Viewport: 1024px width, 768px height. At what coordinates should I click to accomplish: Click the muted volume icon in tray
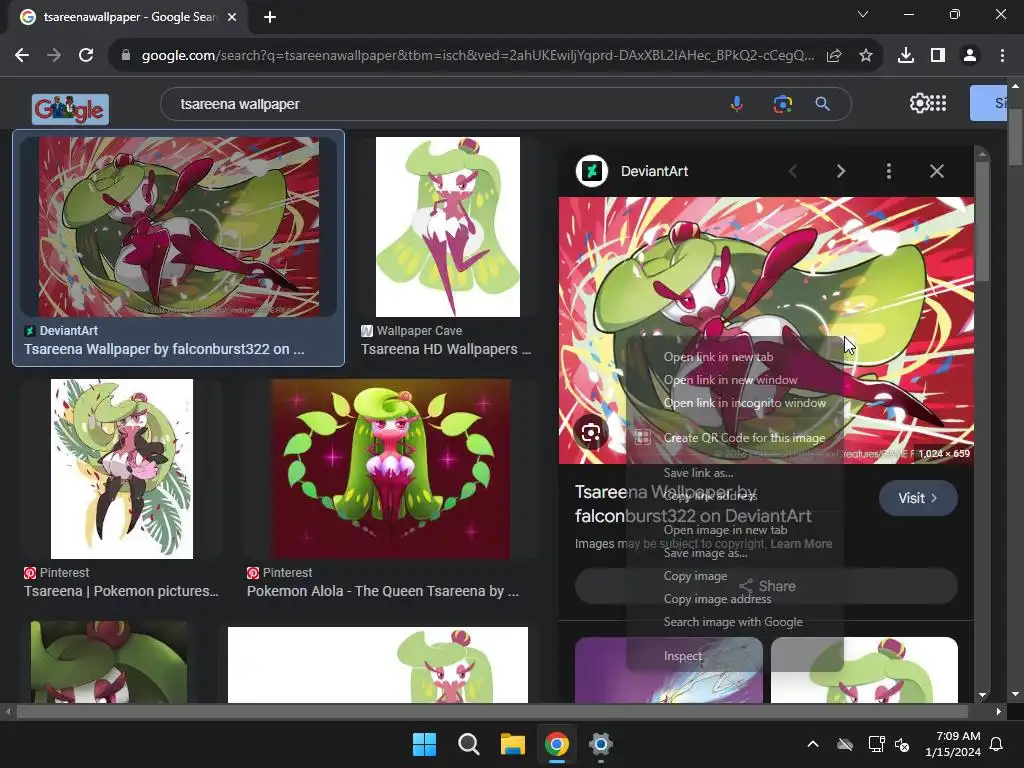point(902,744)
